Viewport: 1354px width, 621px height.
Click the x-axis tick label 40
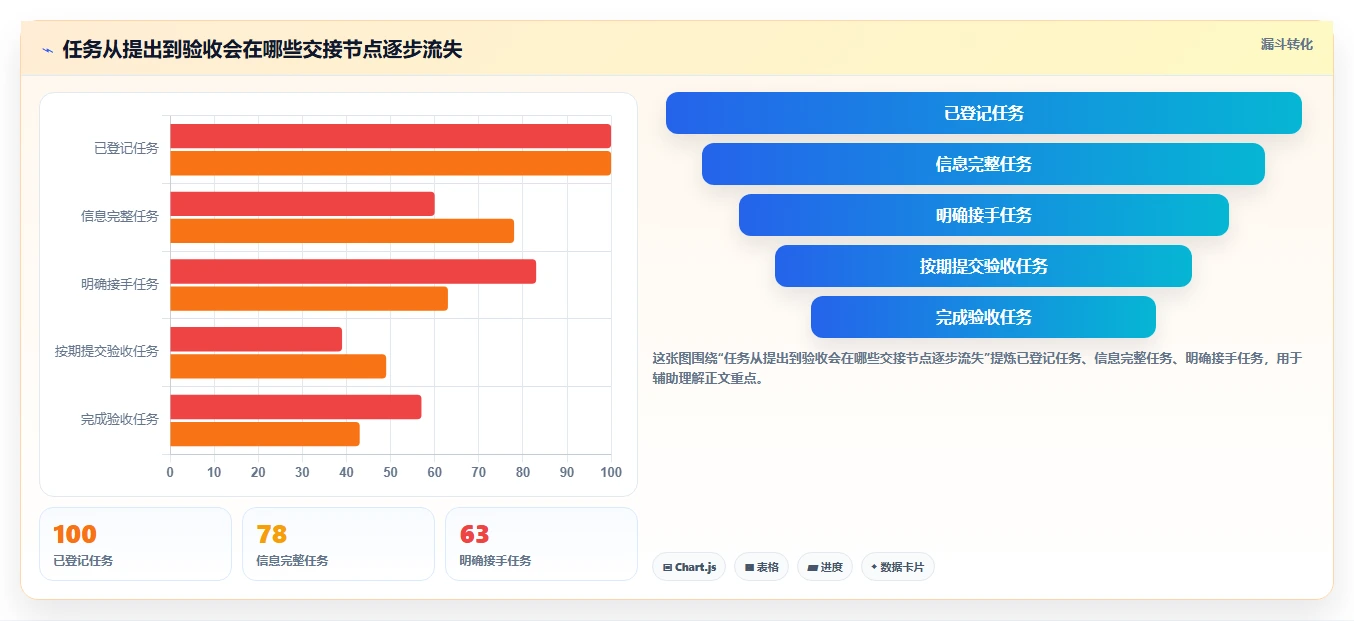point(346,472)
